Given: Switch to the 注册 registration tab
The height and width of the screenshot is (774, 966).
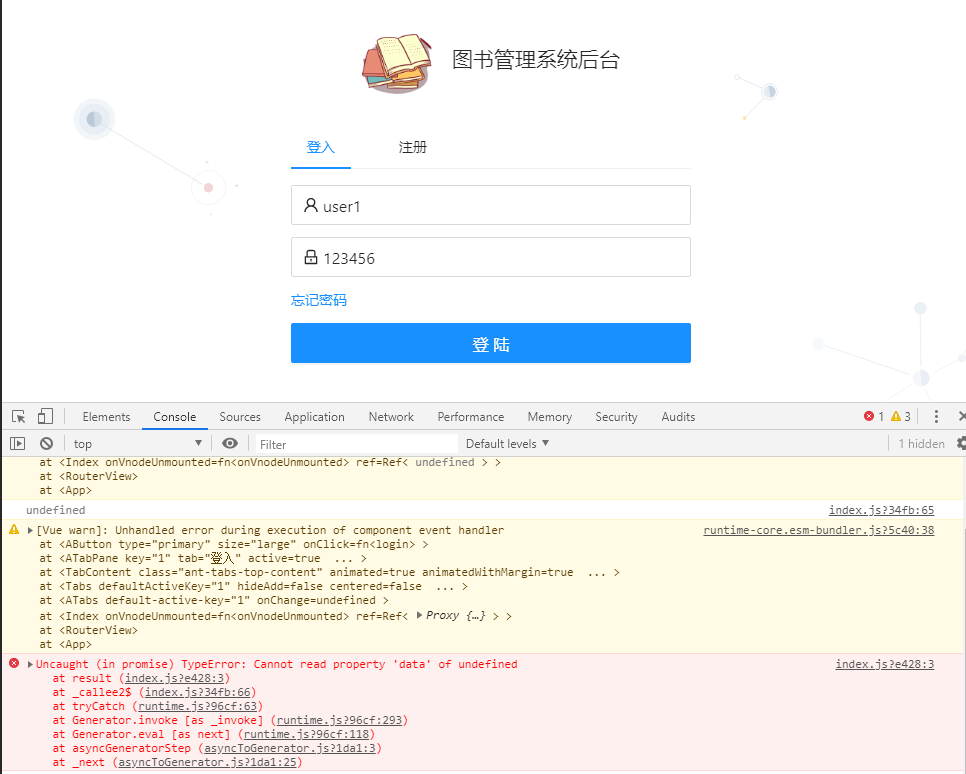Looking at the screenshot, I should point(412,146).
